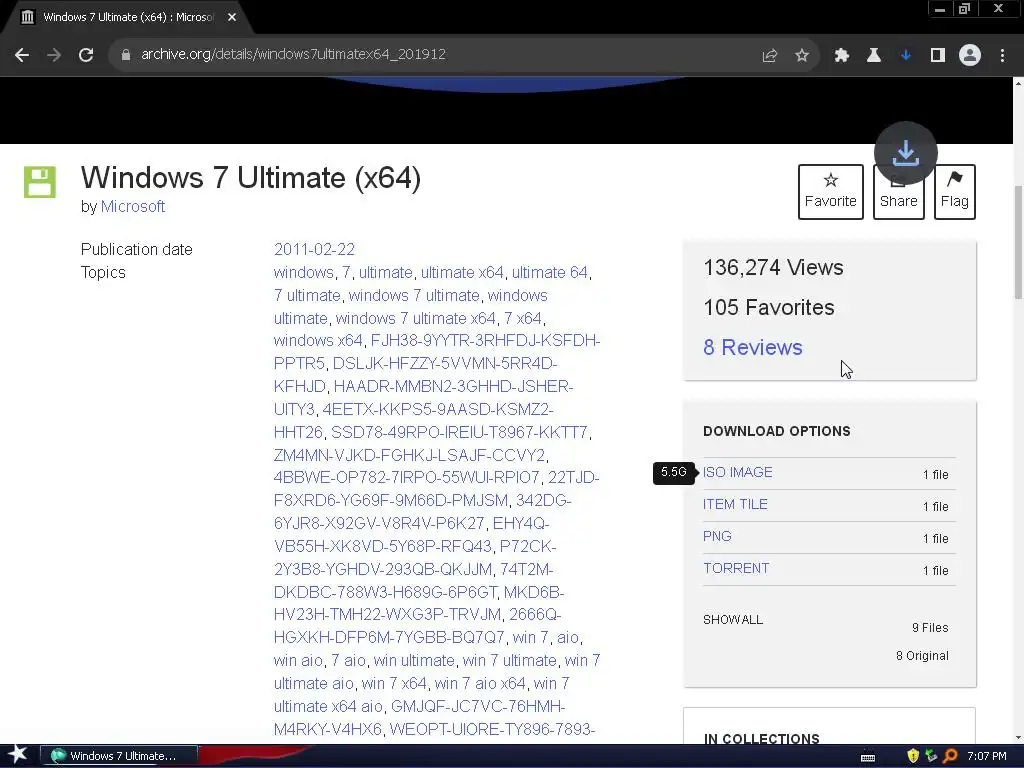Click the '136,274 Views' text

(773, 268)
